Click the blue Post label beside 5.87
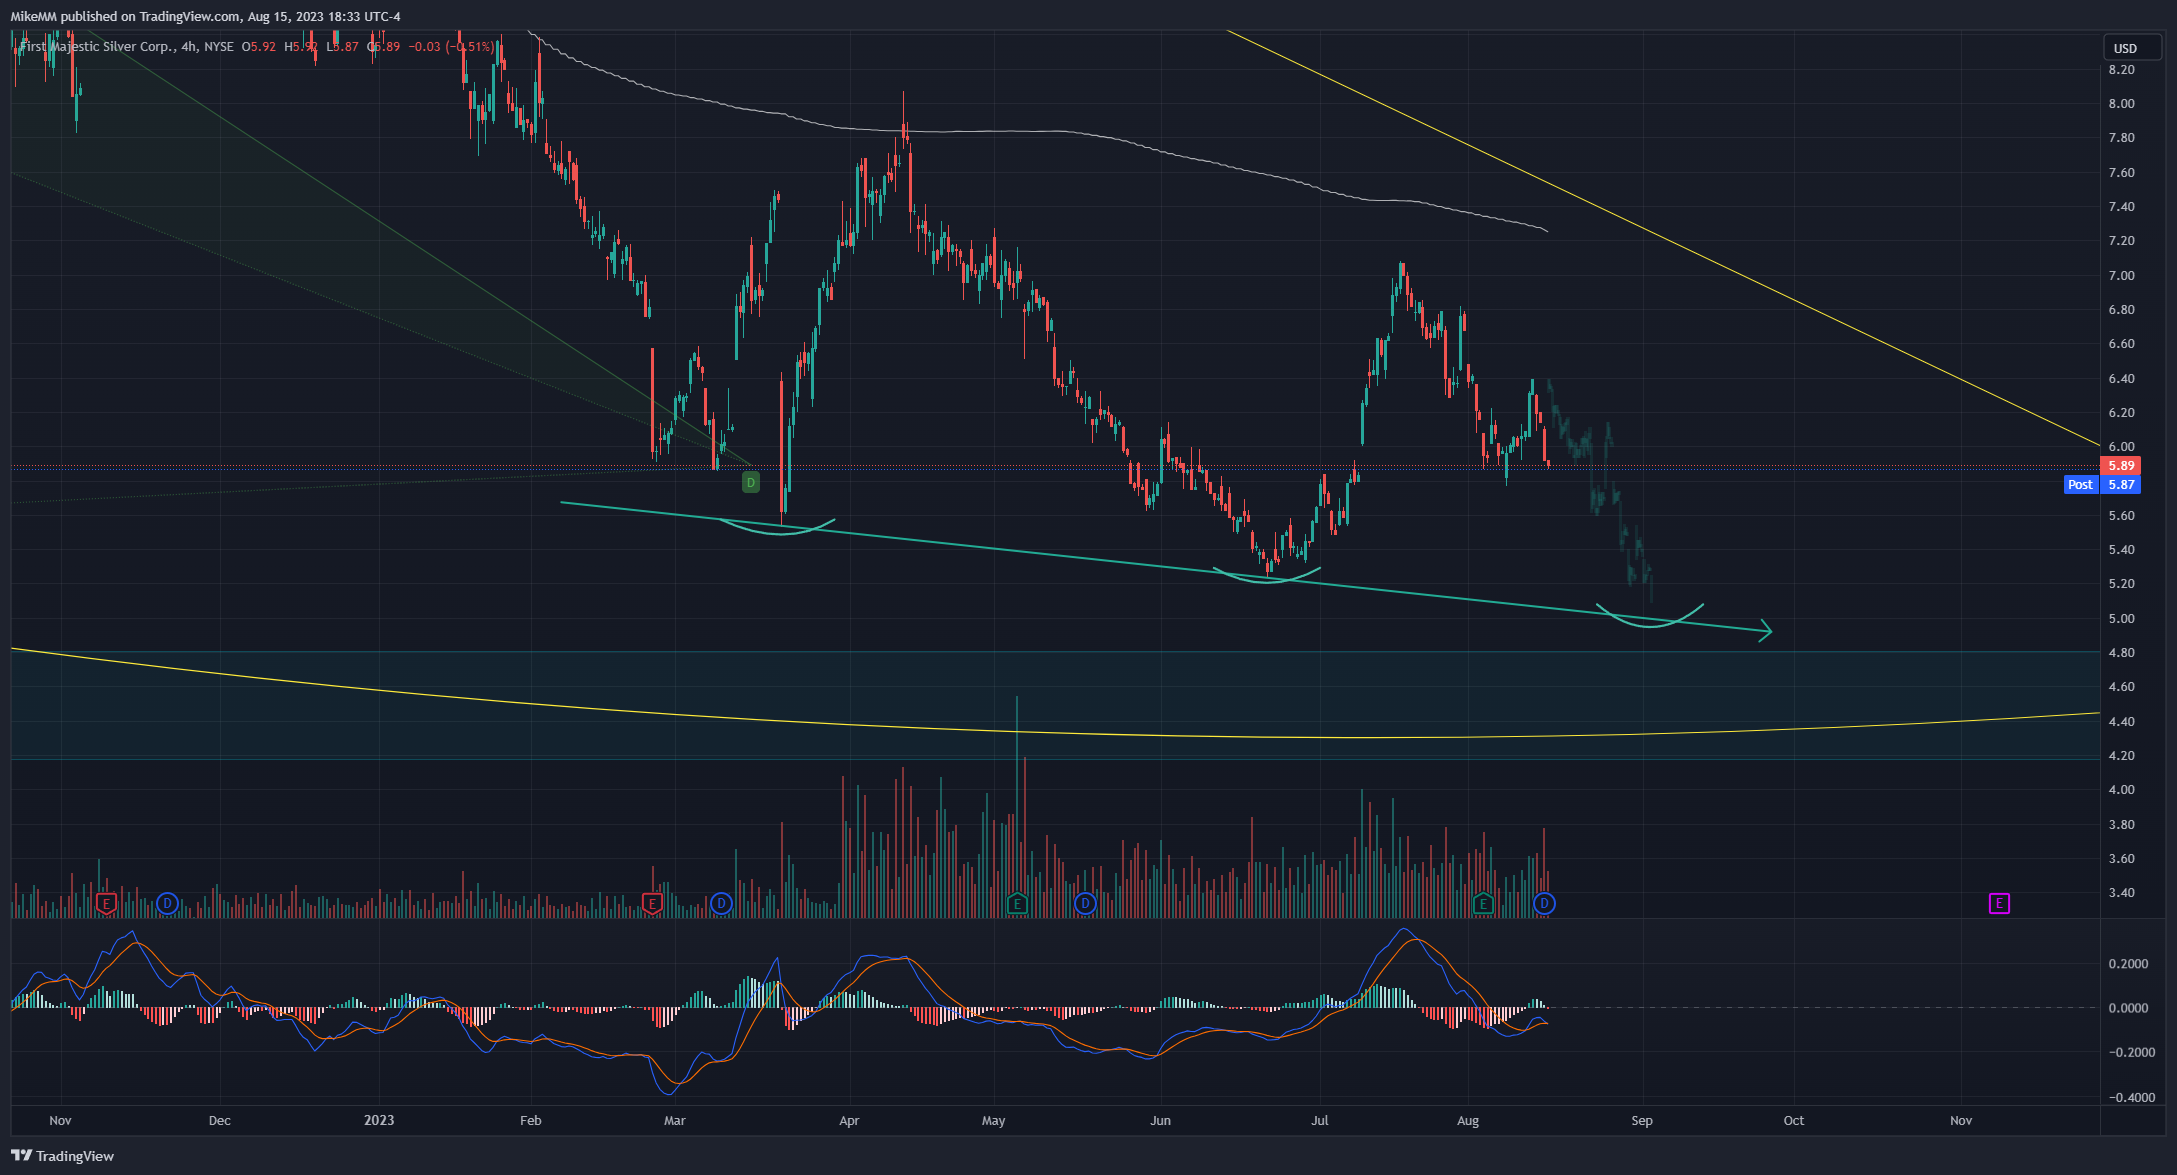The height and width of the screenshot is (1175, 2177). pos(2081,485)
